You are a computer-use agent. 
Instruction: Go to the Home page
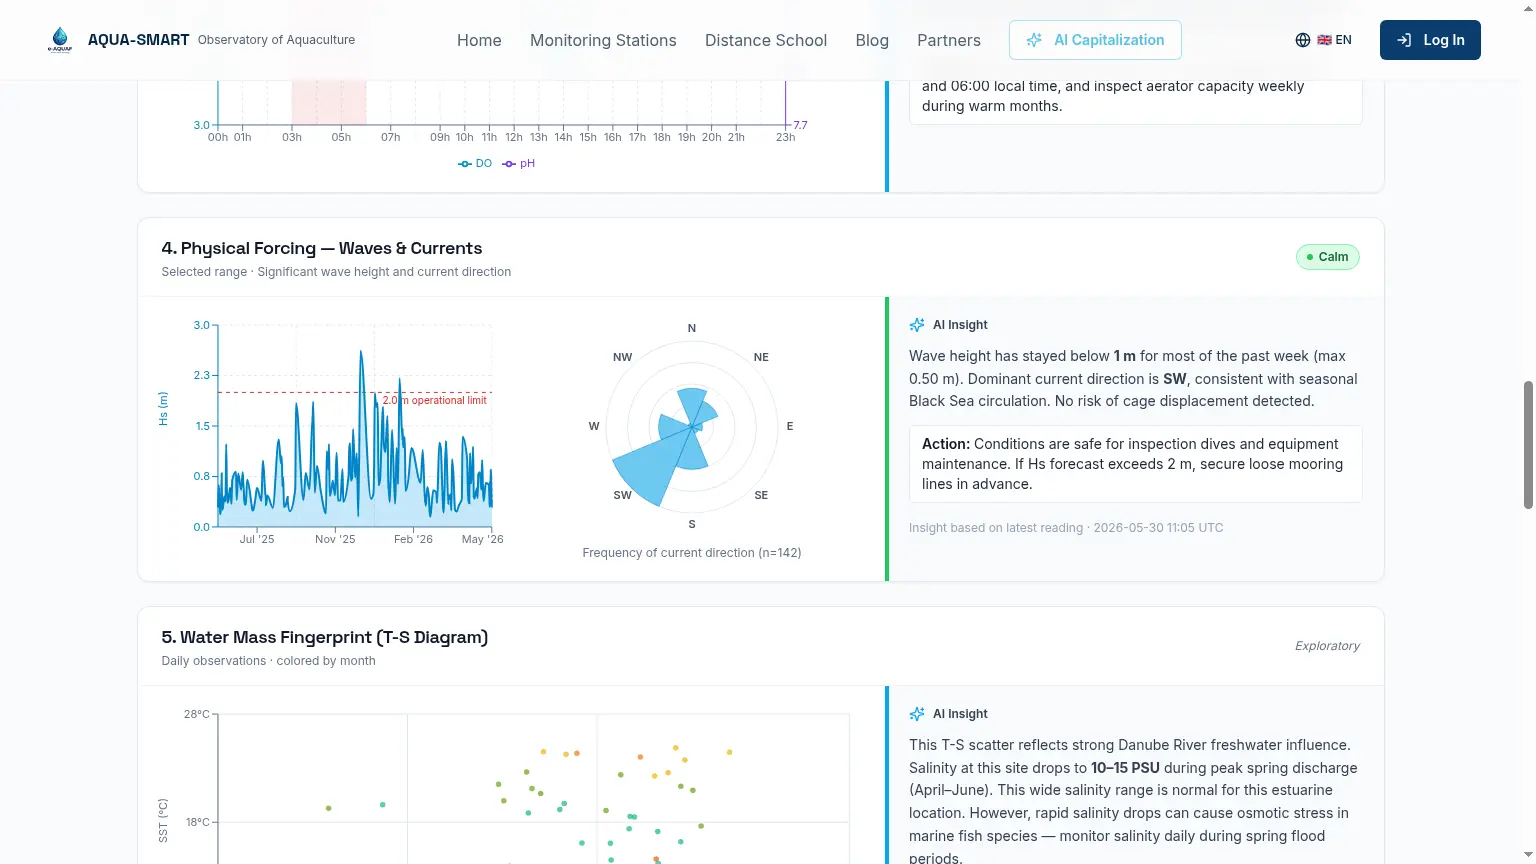pos(479,40)
